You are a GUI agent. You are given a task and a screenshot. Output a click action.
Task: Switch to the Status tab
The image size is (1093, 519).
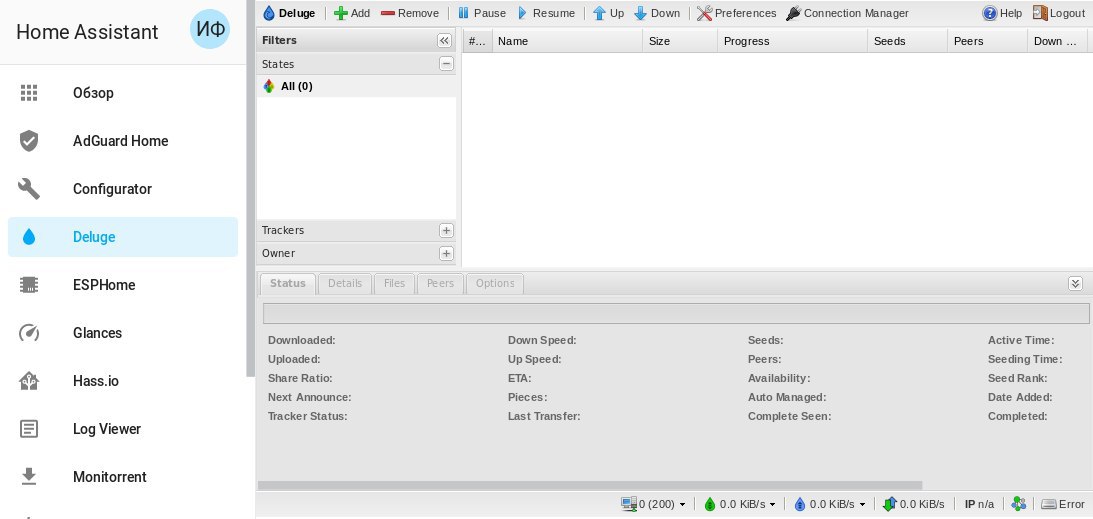point(288,284)
